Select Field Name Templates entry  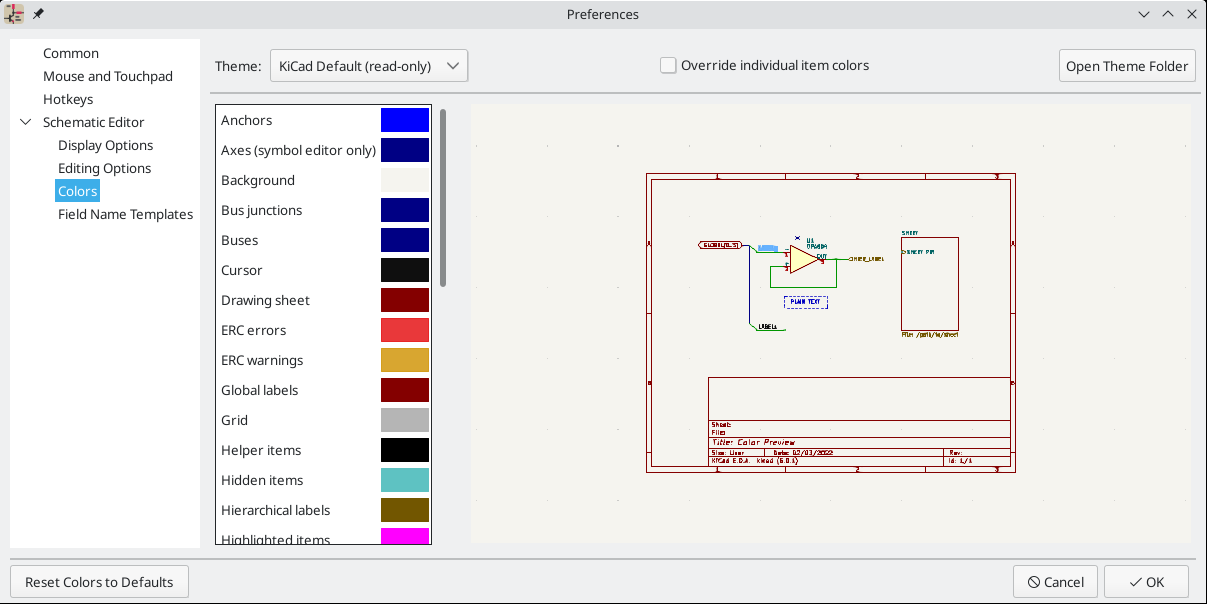point(125,214)
